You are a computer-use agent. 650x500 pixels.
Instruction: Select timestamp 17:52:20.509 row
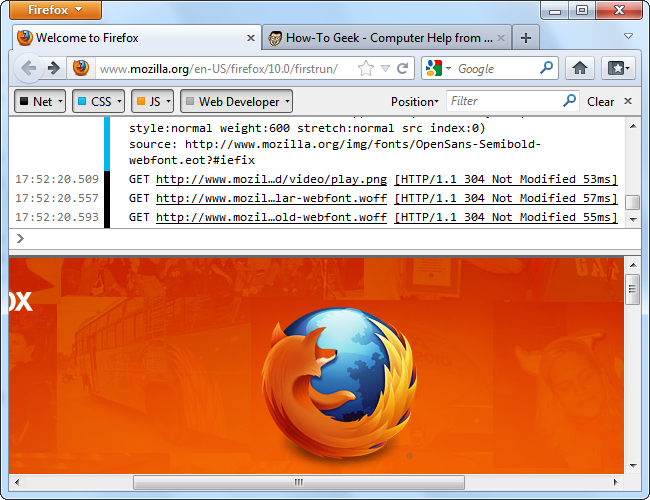[x=57, y=180]
